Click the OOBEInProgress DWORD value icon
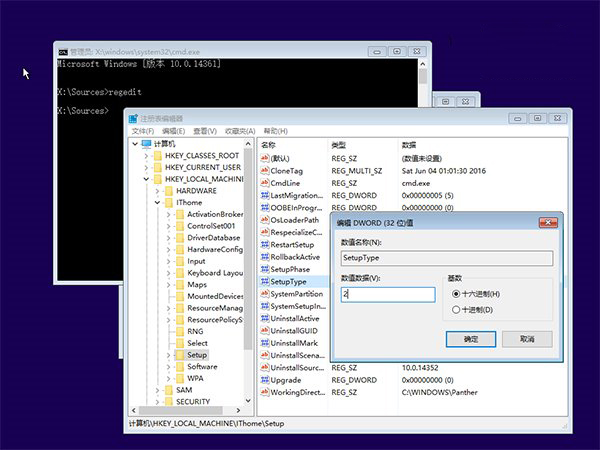Viewport: 600px width, 450px height. point(264,207)
